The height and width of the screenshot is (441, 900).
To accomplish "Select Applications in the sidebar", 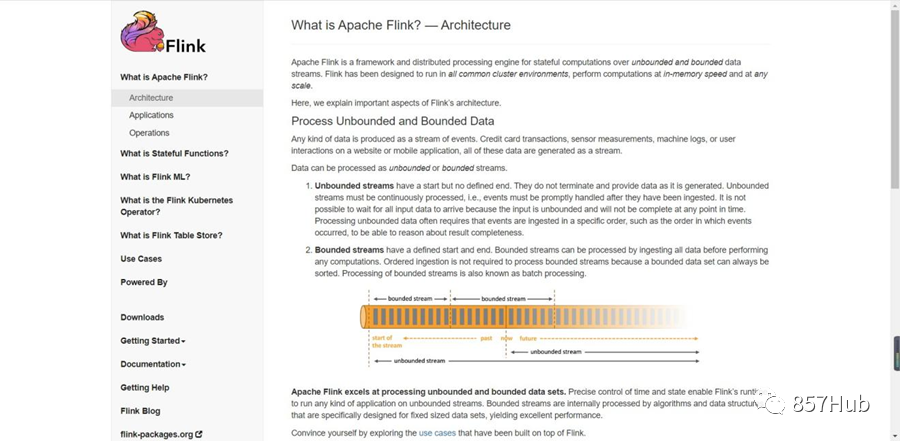I will [x=151, y=115].
